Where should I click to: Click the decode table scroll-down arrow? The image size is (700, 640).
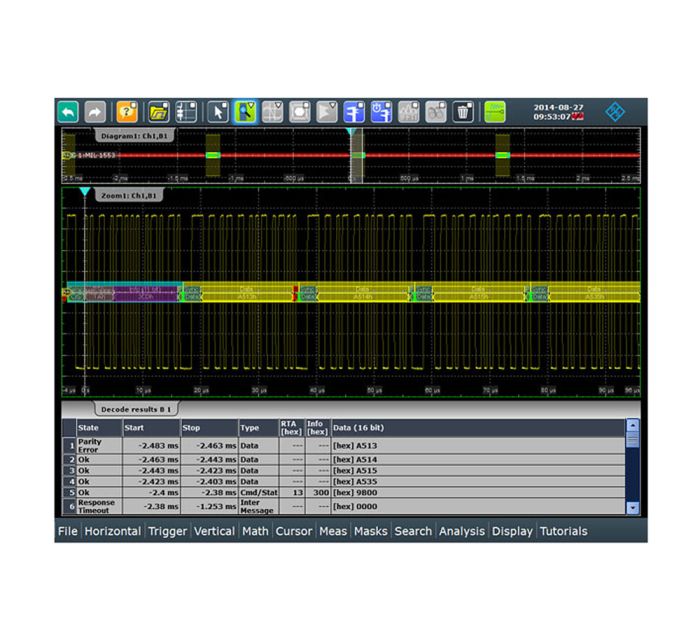633,508
